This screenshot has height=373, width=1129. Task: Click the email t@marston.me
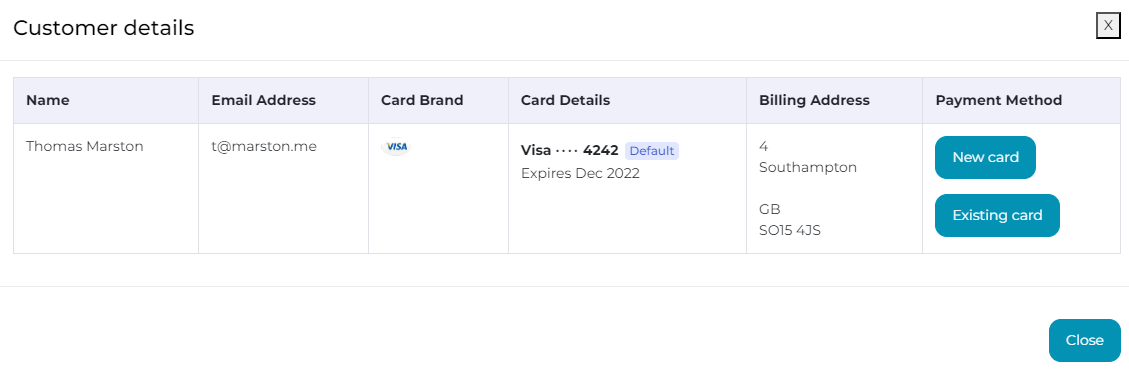click(x=264, y=146)
